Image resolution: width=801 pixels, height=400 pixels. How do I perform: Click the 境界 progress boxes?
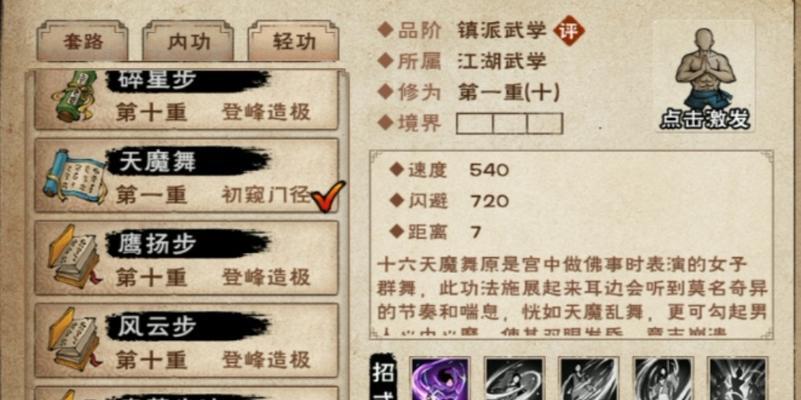click(509, 124)
